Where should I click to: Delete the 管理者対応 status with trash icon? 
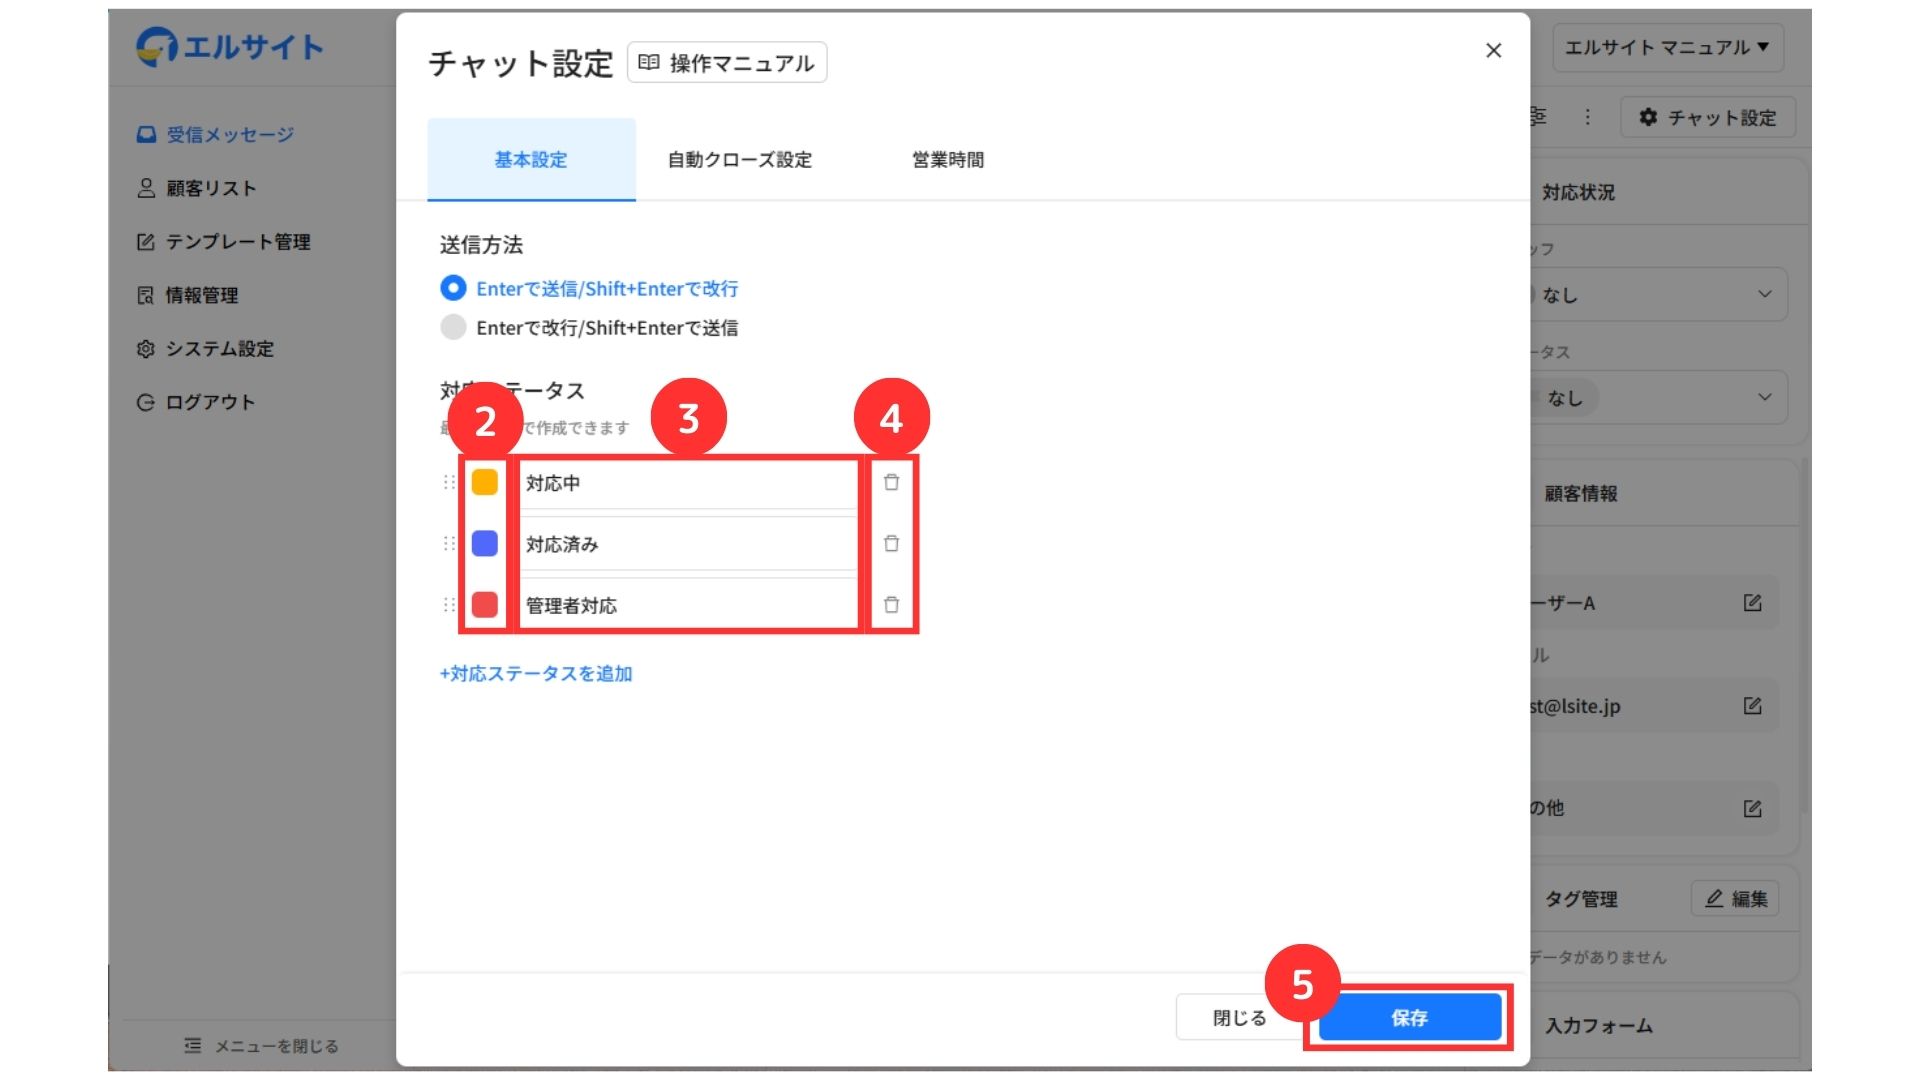tap(891, 605)
